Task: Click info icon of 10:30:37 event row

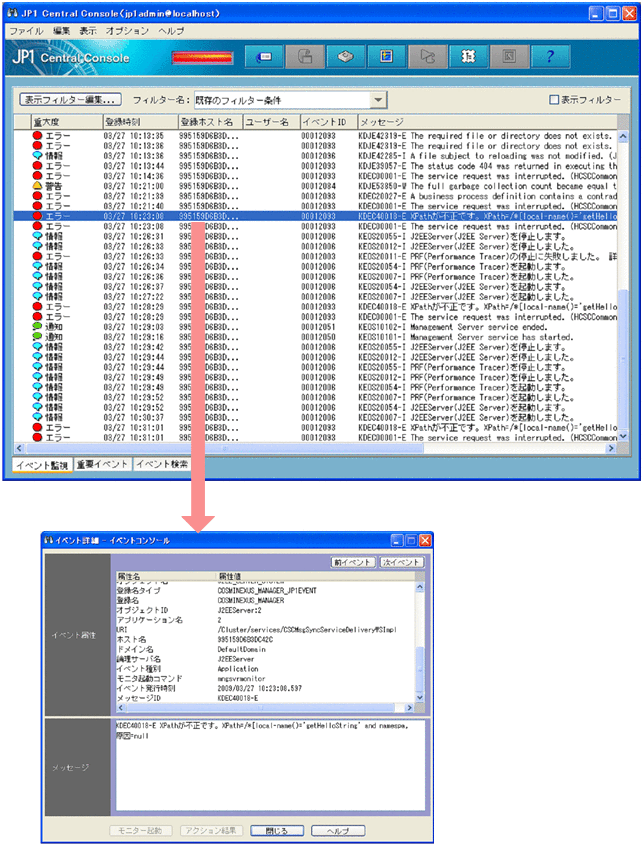Action: (x=37, y=417)
